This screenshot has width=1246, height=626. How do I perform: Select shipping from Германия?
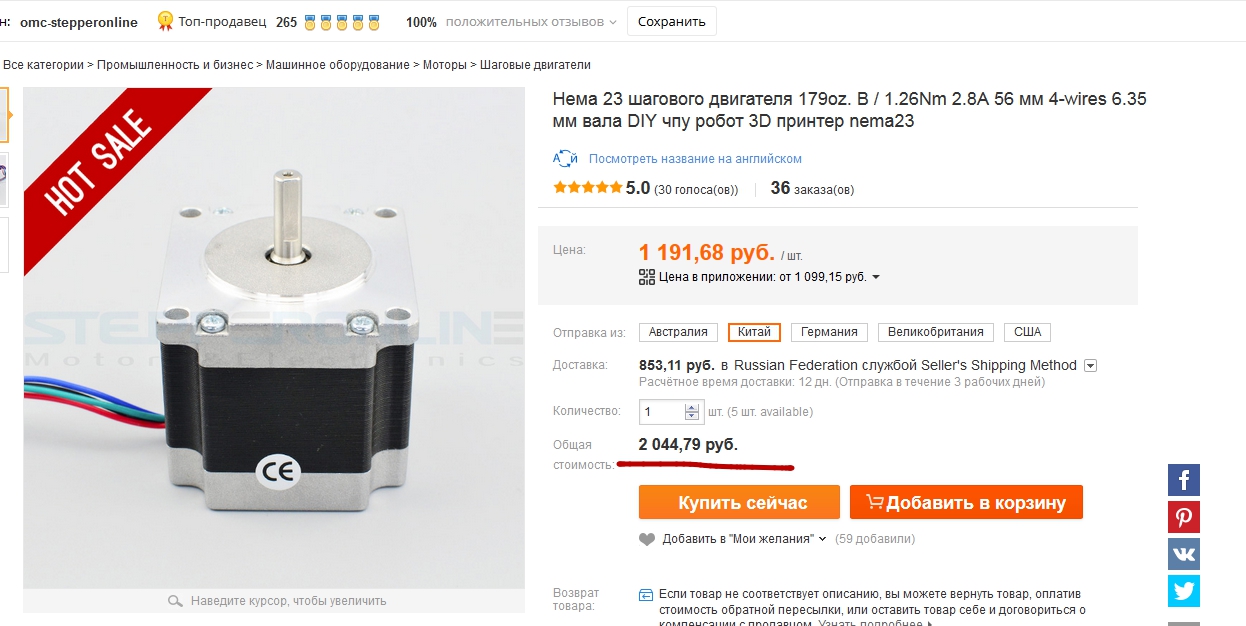(x=829, y=332)
